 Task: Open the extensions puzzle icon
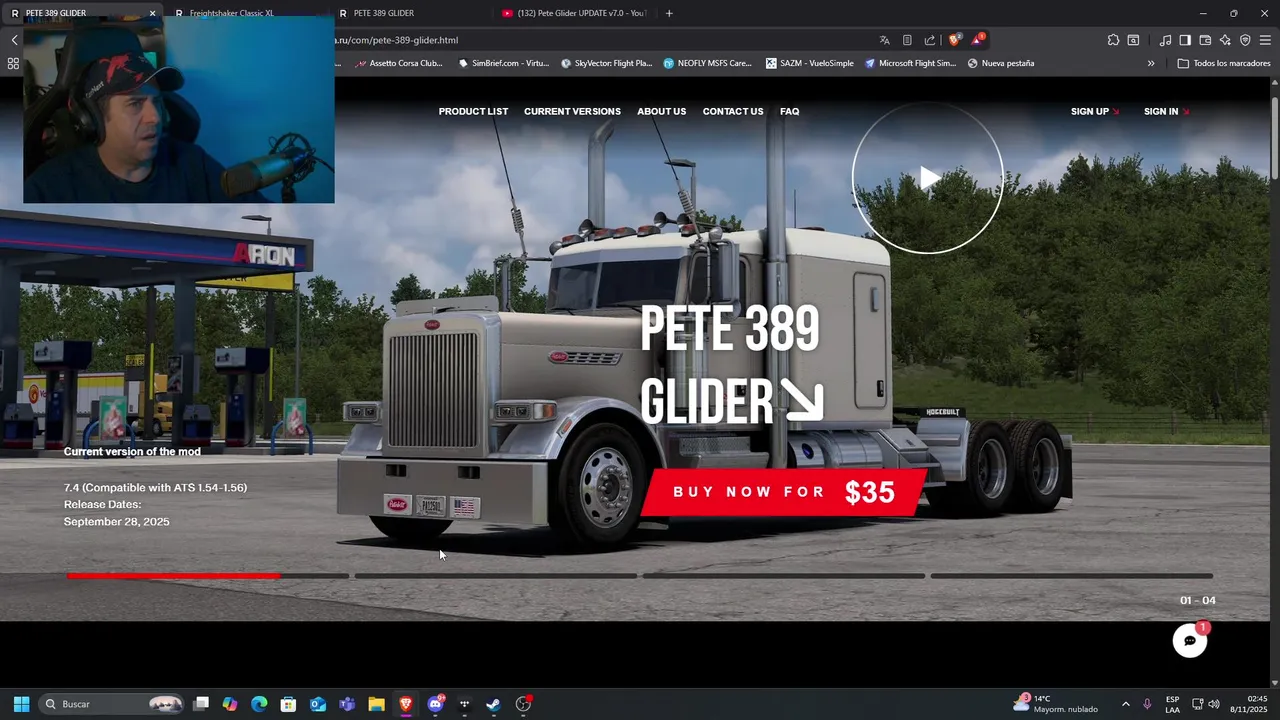(x=1113, y=40)
